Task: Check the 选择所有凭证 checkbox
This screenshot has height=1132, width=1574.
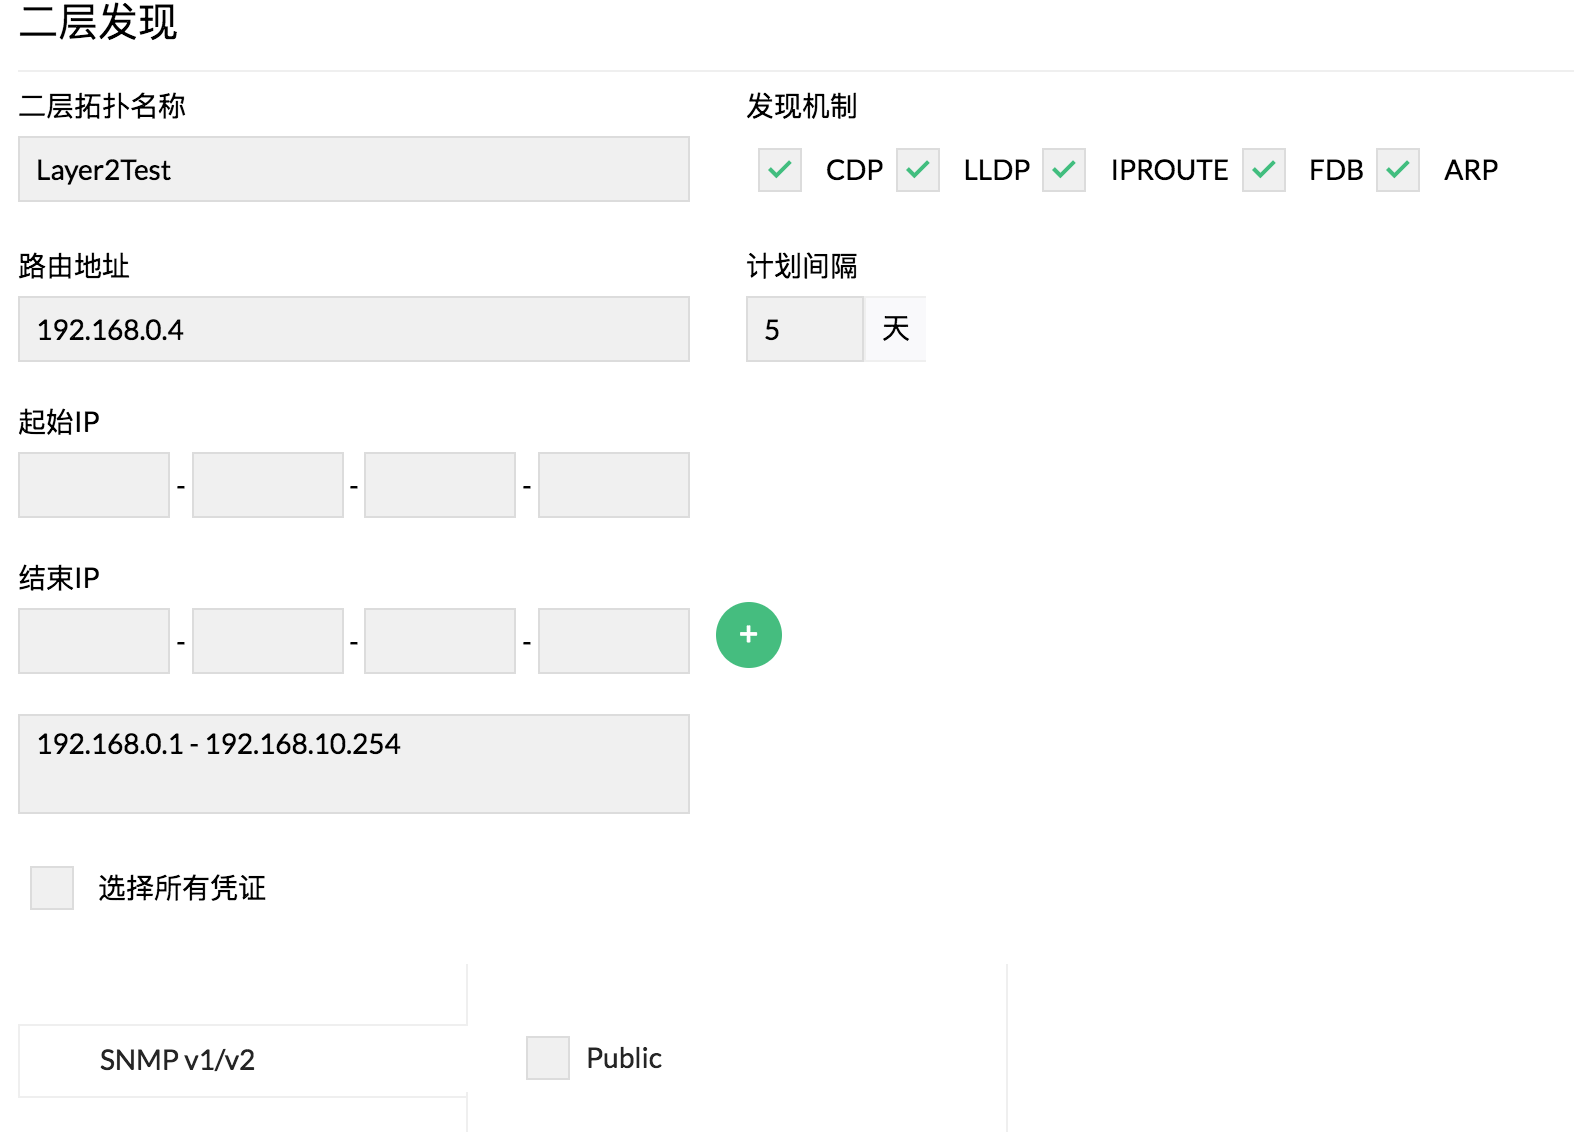Action: click(x=52, y=888)
